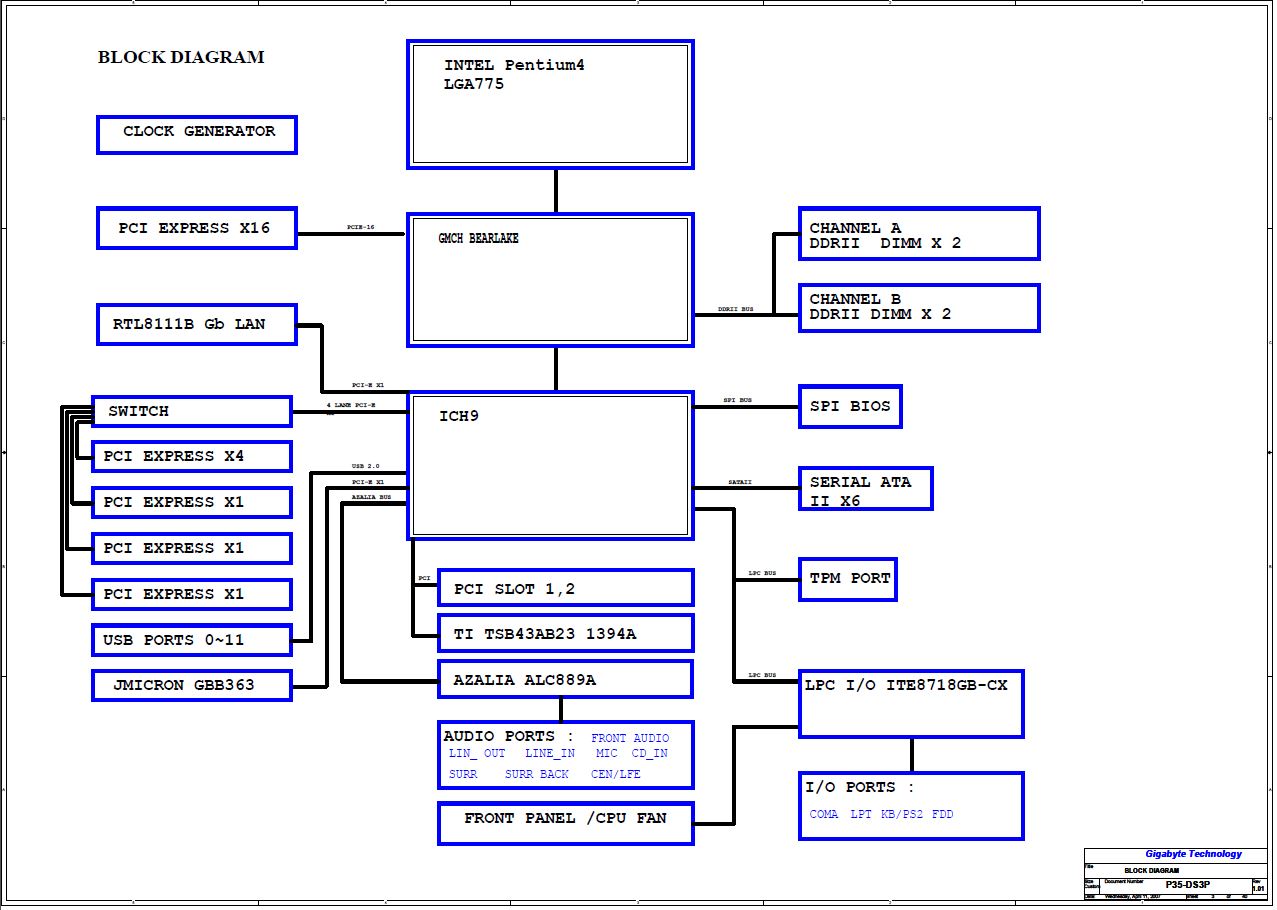Click the I/O PORTS heading text
This screenshot has width=1277, height=910.
[860, 787]
